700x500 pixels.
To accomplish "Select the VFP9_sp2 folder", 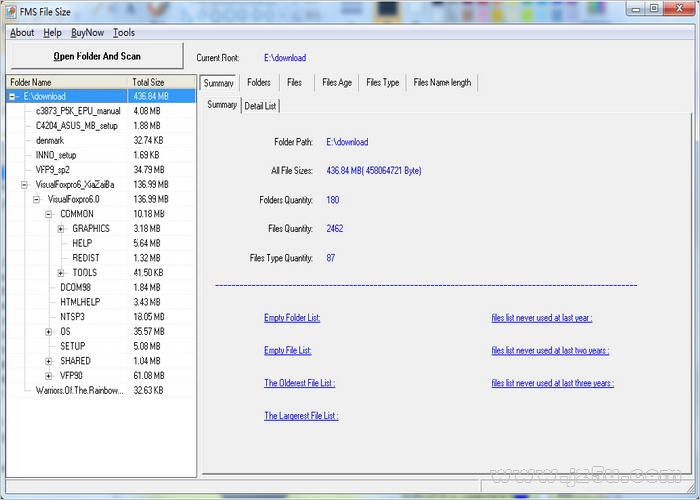I will pyautogui.click(x=53, y=170).
